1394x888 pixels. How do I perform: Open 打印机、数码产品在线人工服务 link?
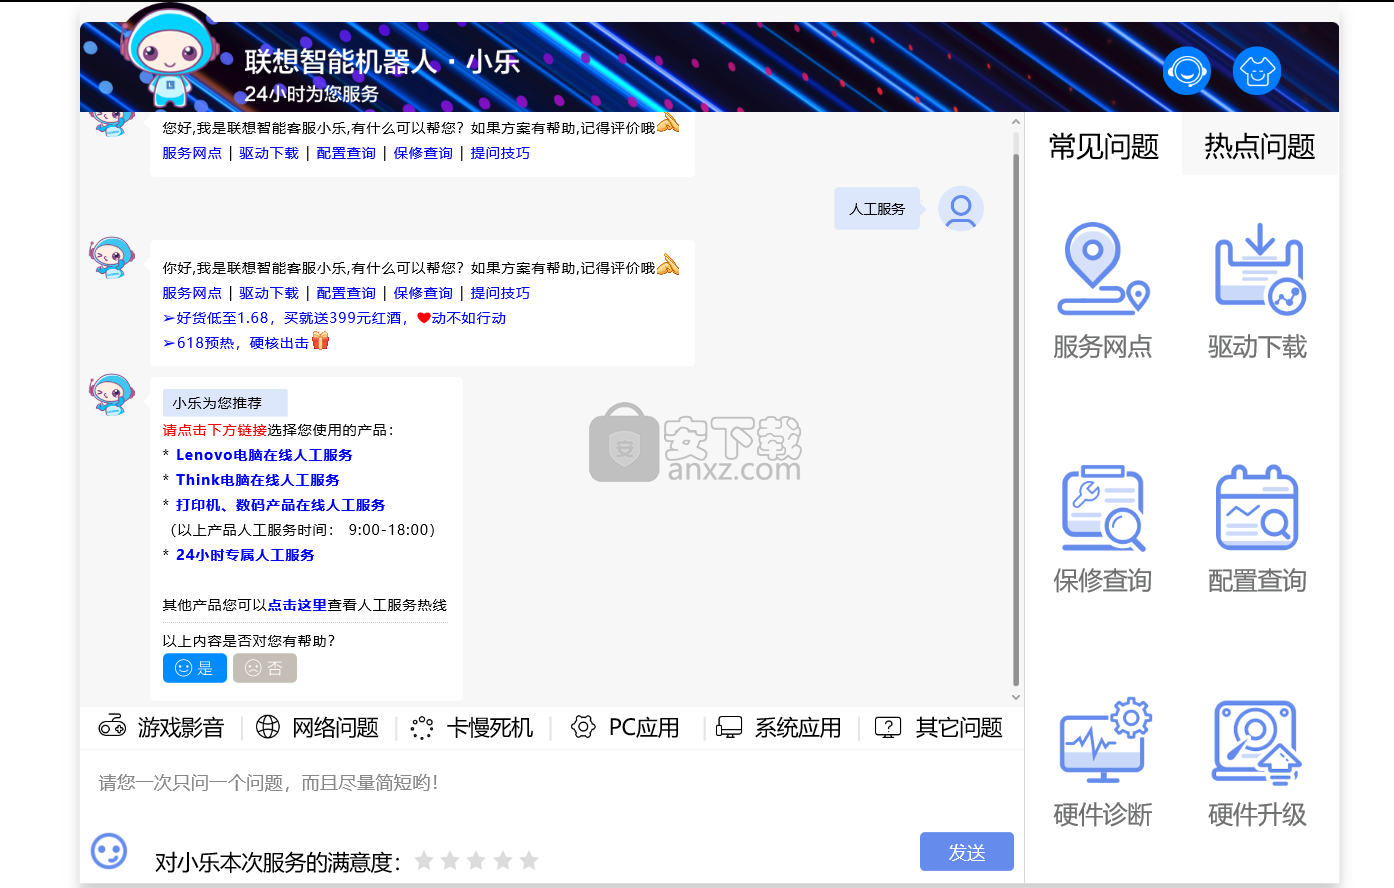point(281,505)
